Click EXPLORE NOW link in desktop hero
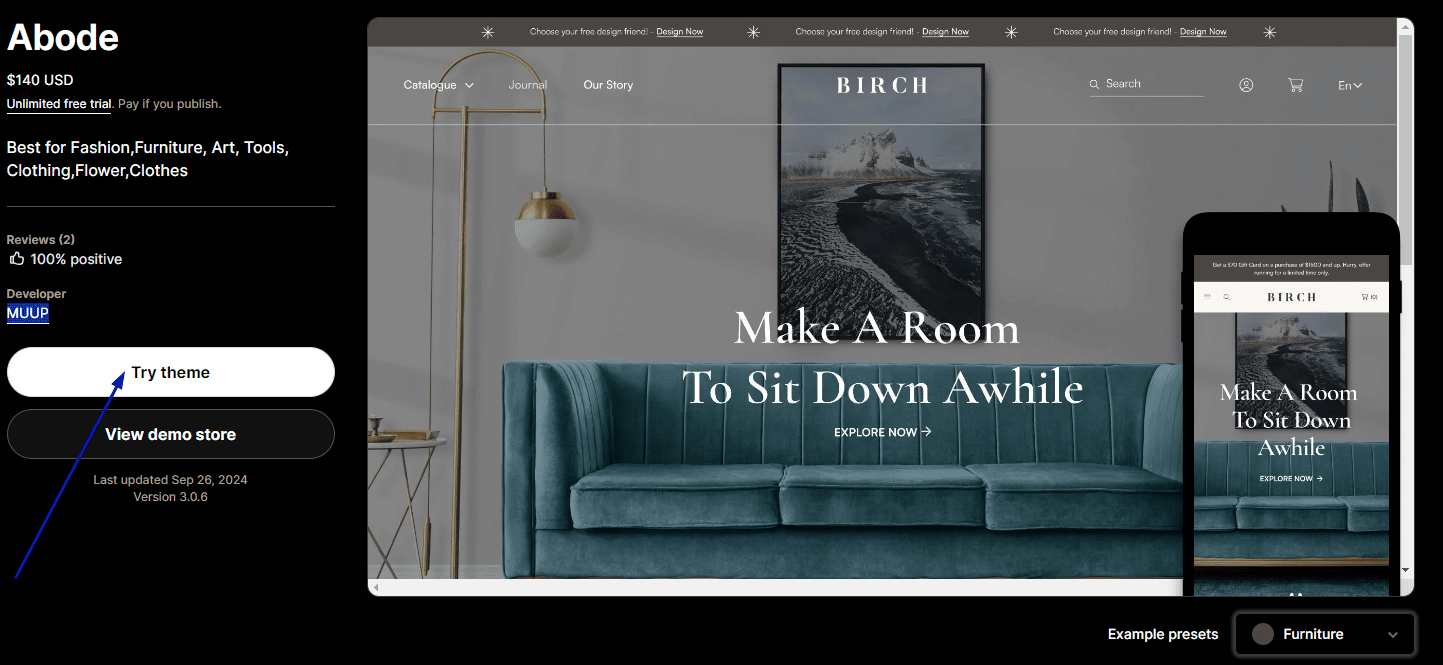Viewport: 1443px width, 665px height. pyautogui.click(x=883, y=432)
